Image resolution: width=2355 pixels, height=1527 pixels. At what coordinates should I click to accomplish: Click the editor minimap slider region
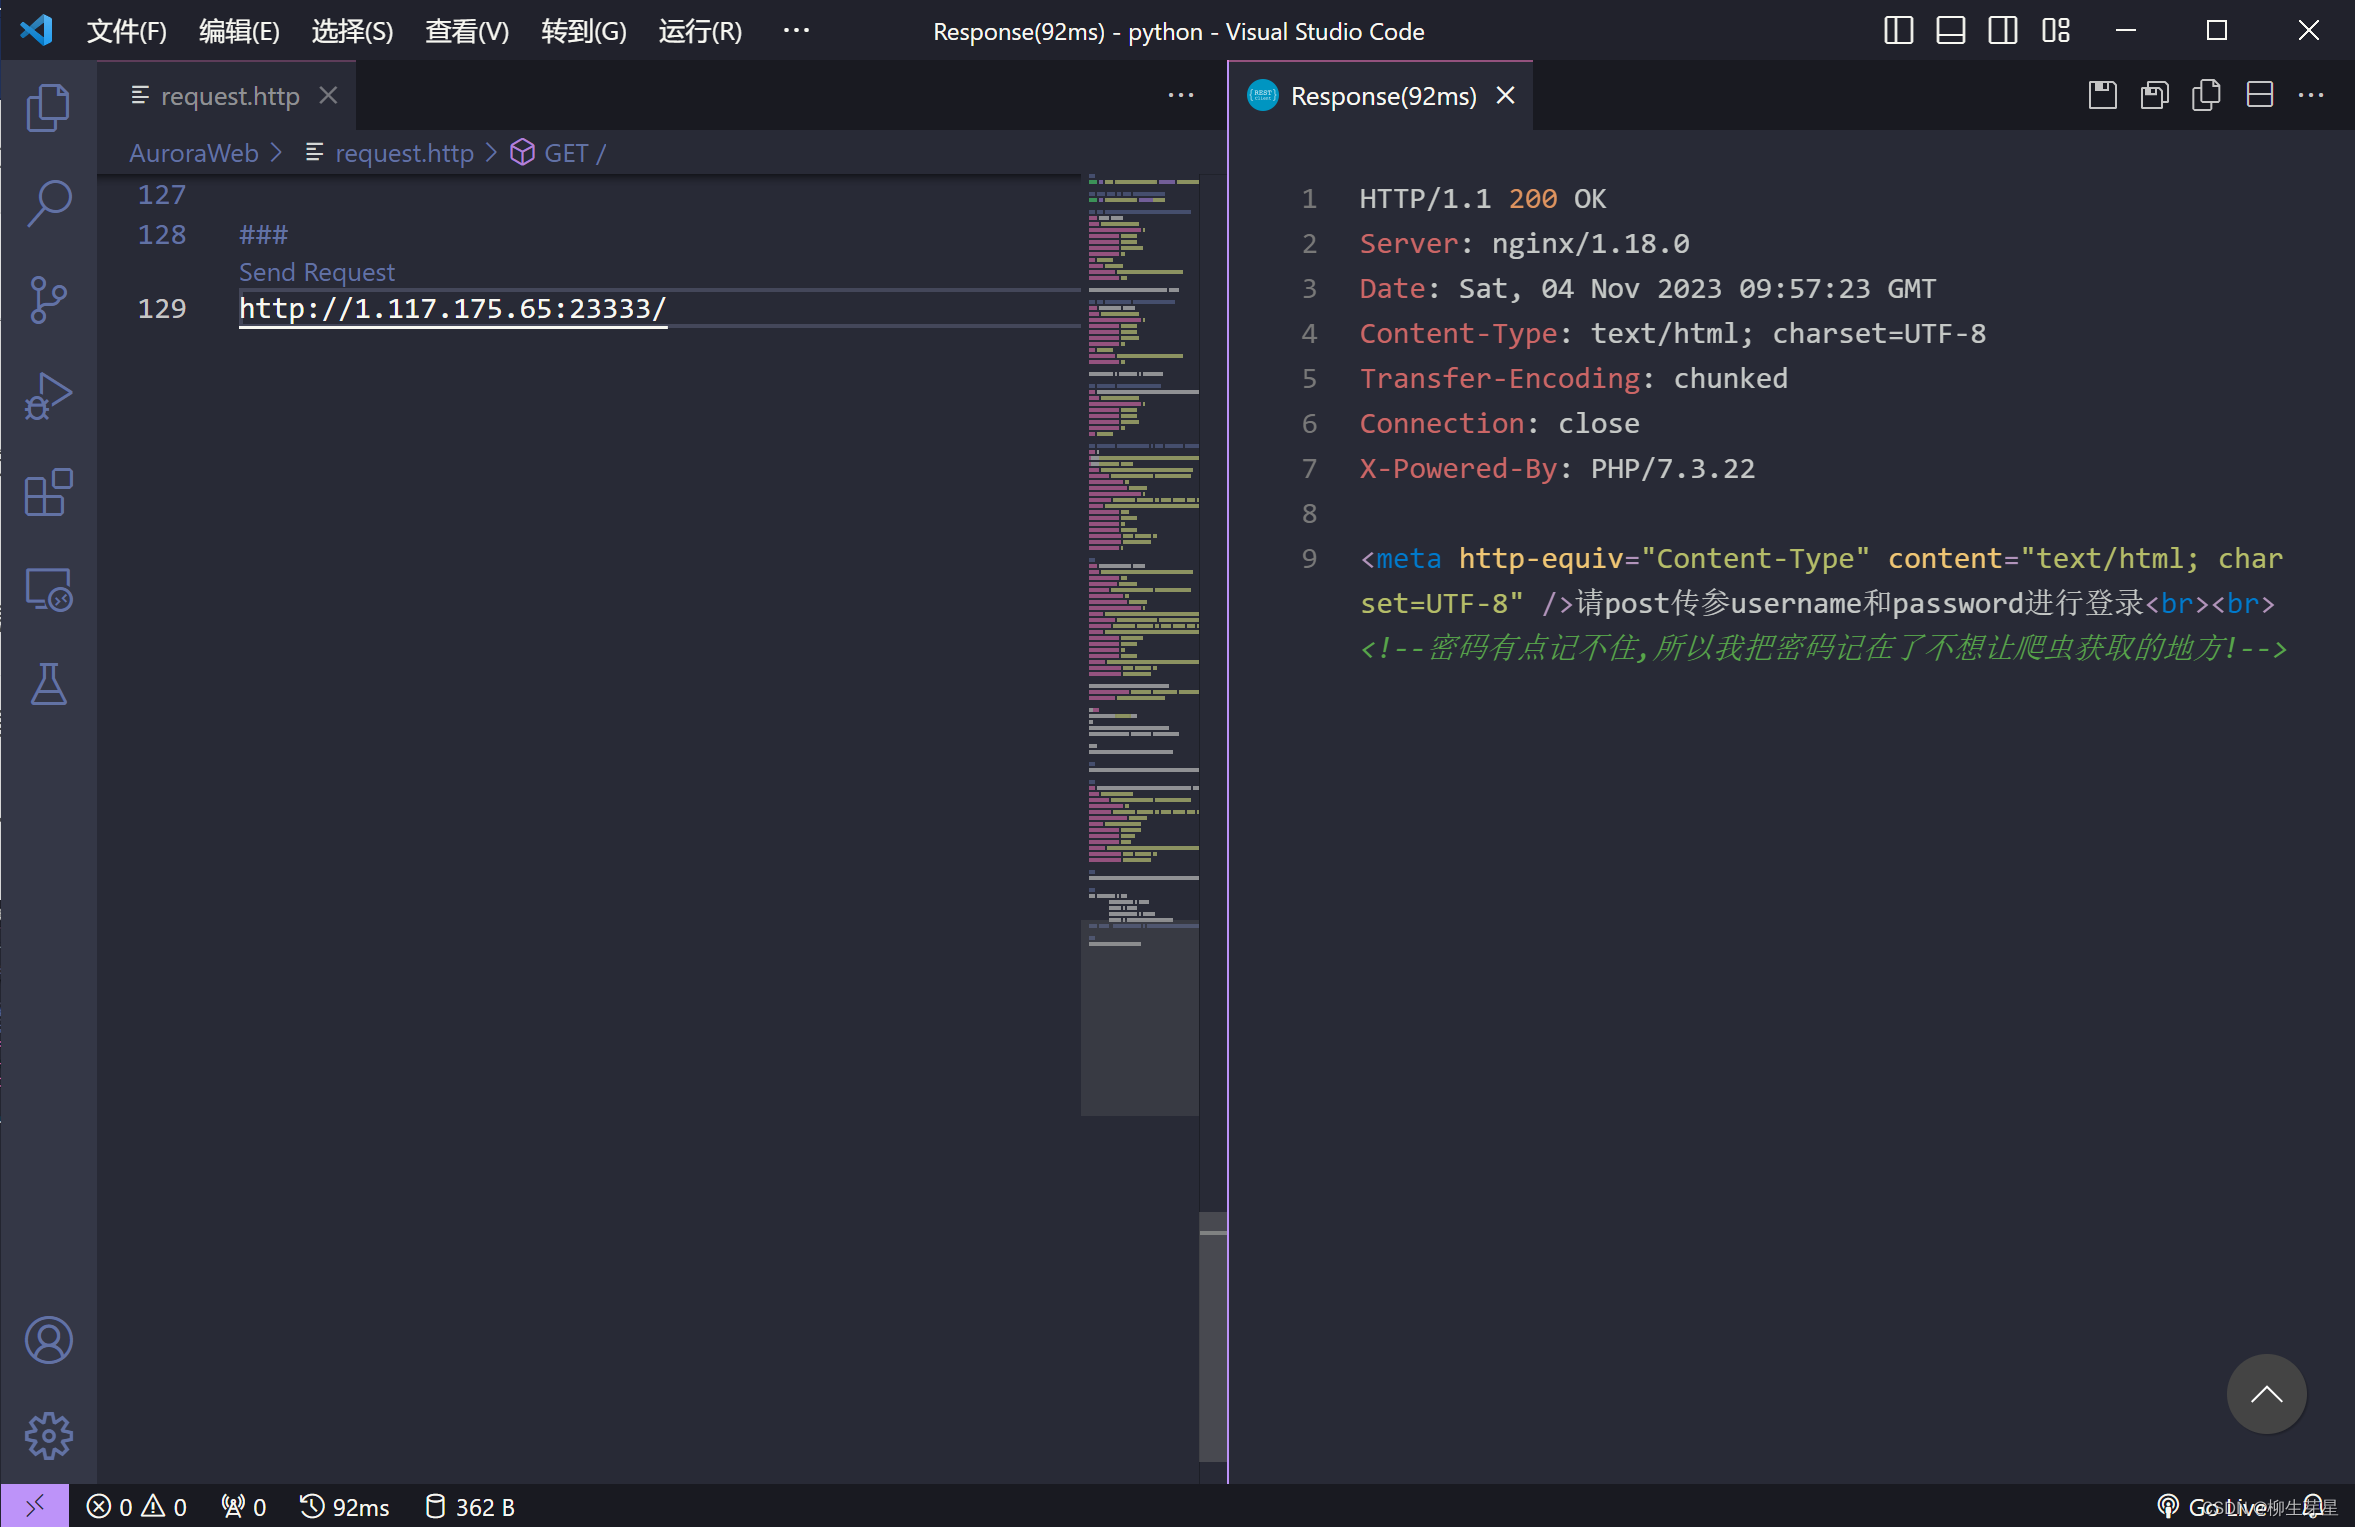1139,1016
